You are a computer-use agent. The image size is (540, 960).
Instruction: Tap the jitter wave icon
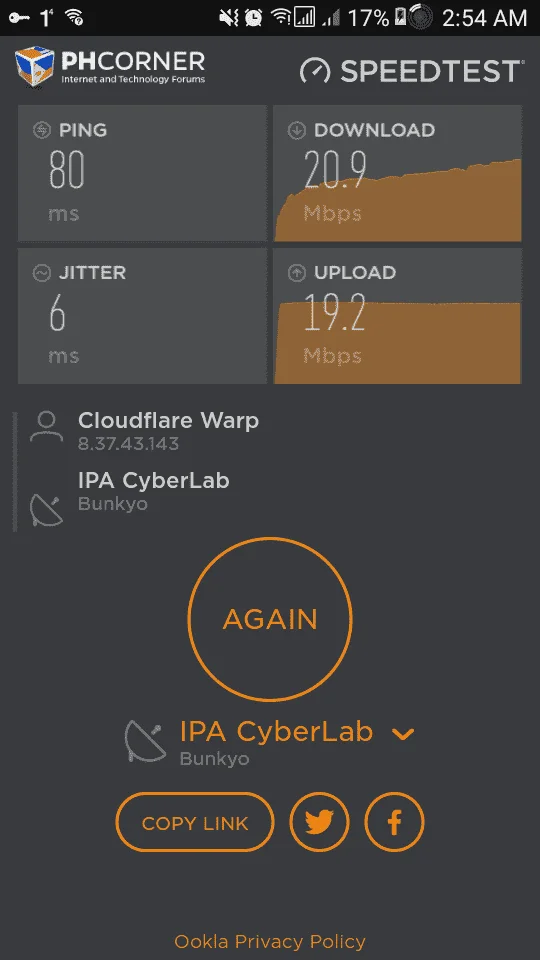click(x=42, y=273)
